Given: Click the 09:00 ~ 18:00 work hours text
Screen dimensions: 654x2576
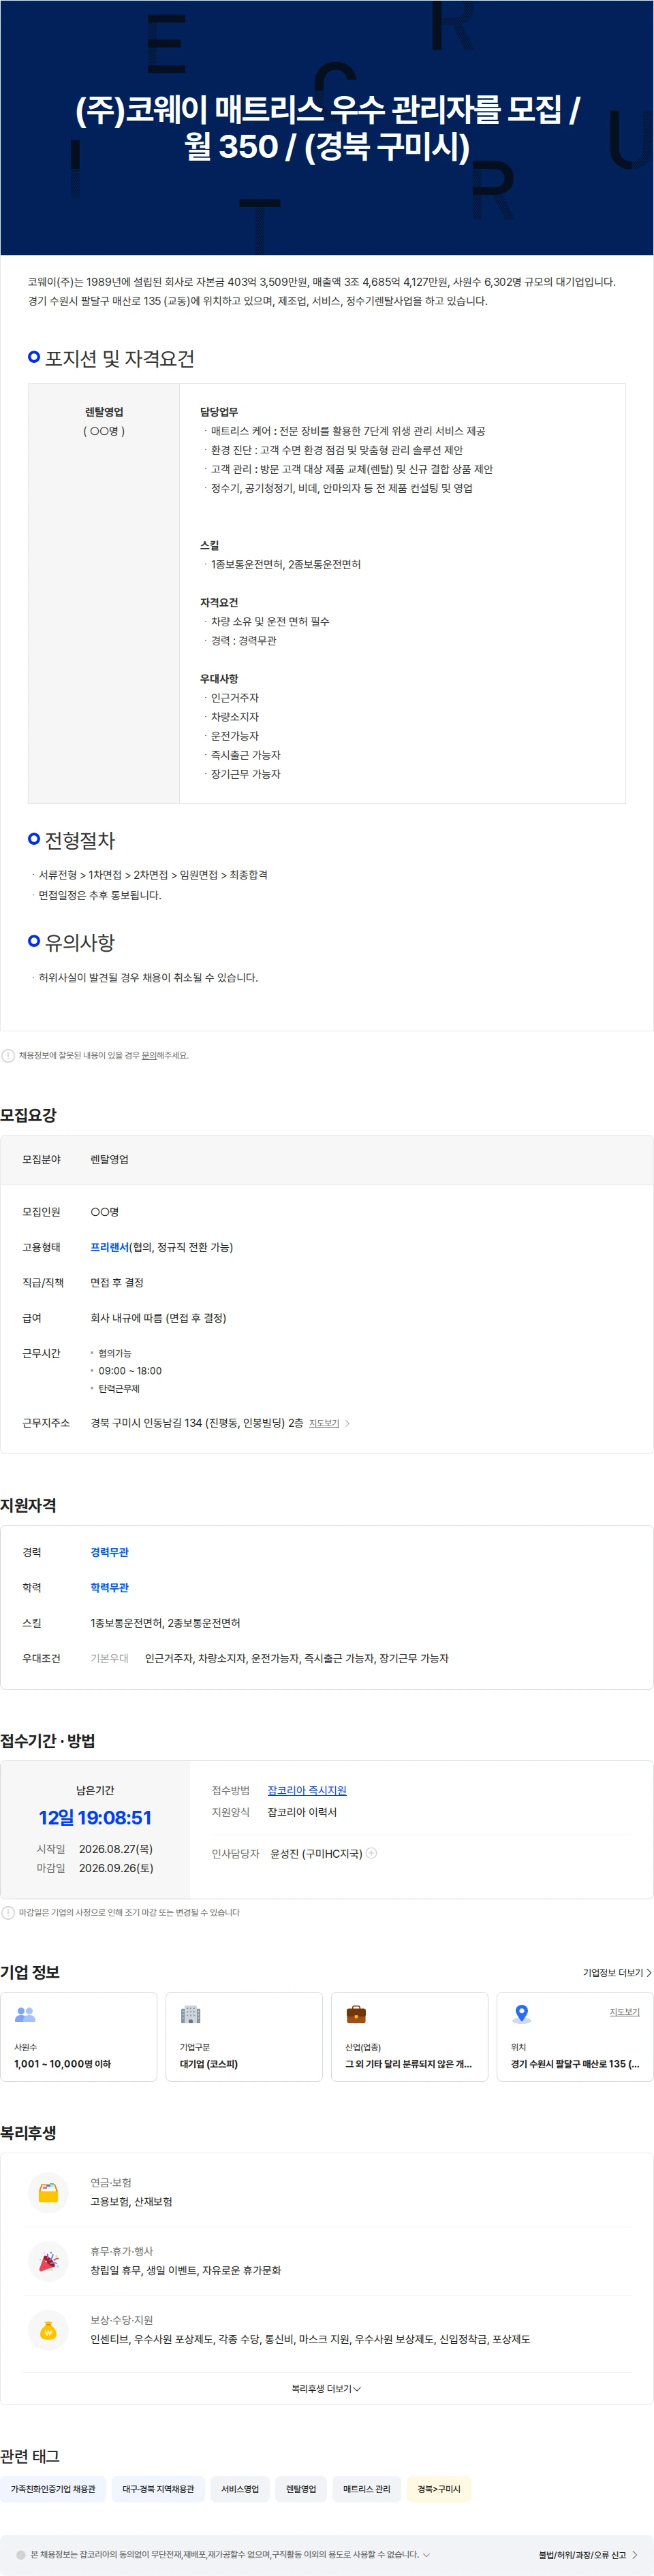Looking at the screenshot, I should coord(130,1371).
